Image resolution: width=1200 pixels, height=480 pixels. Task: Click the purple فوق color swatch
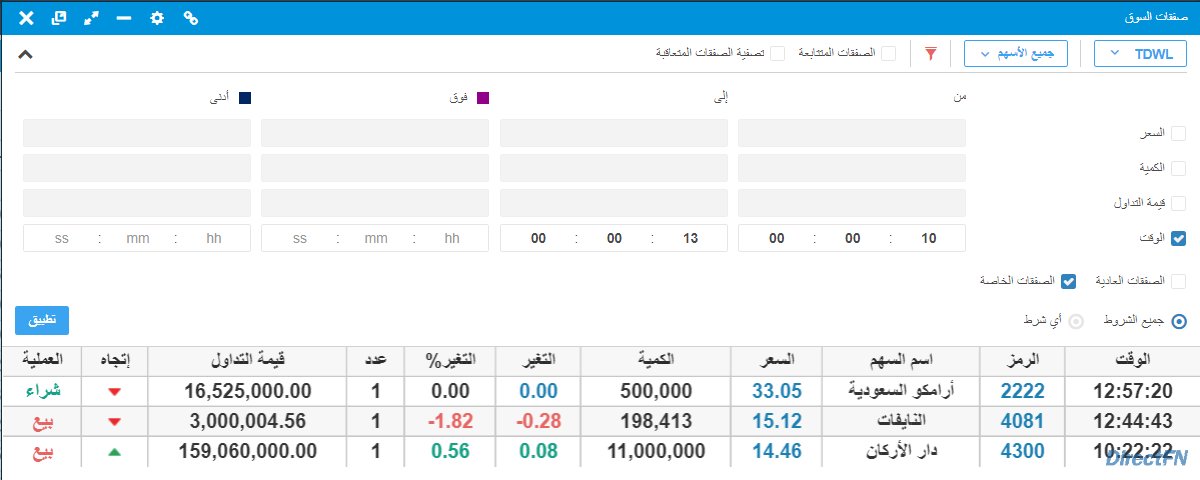[483, 98]
